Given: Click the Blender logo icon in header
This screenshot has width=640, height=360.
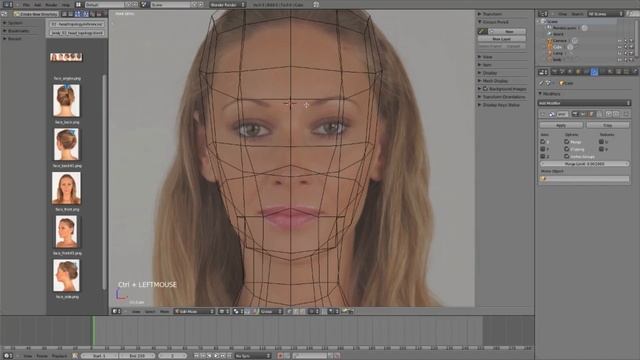Looking at the screenshot, I should (316, 4).
